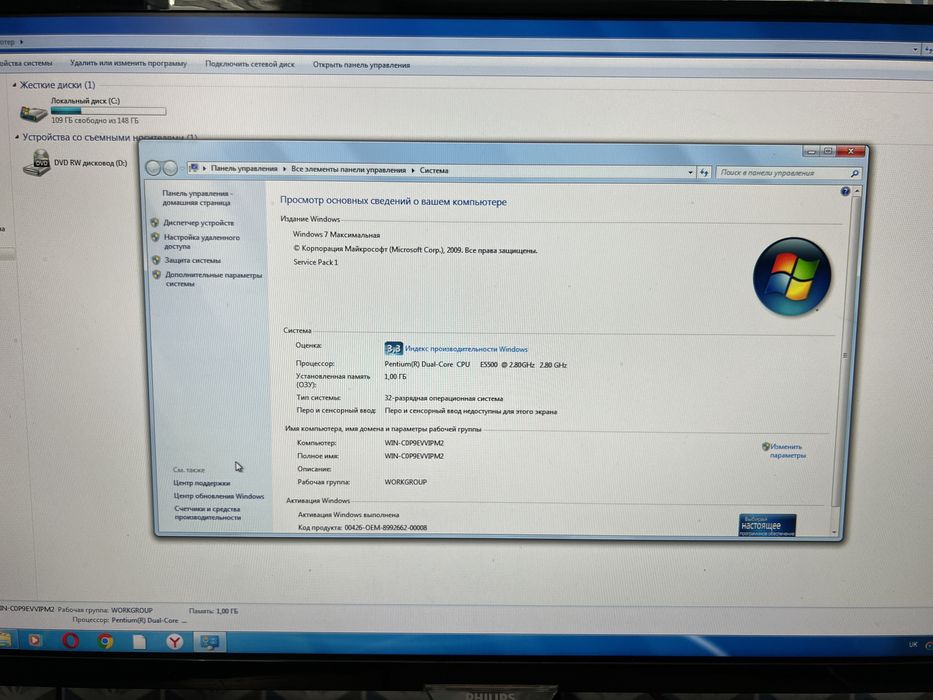Click the control panel icon in address bar
Screen dimensions: 933x700
pos(194,168)
